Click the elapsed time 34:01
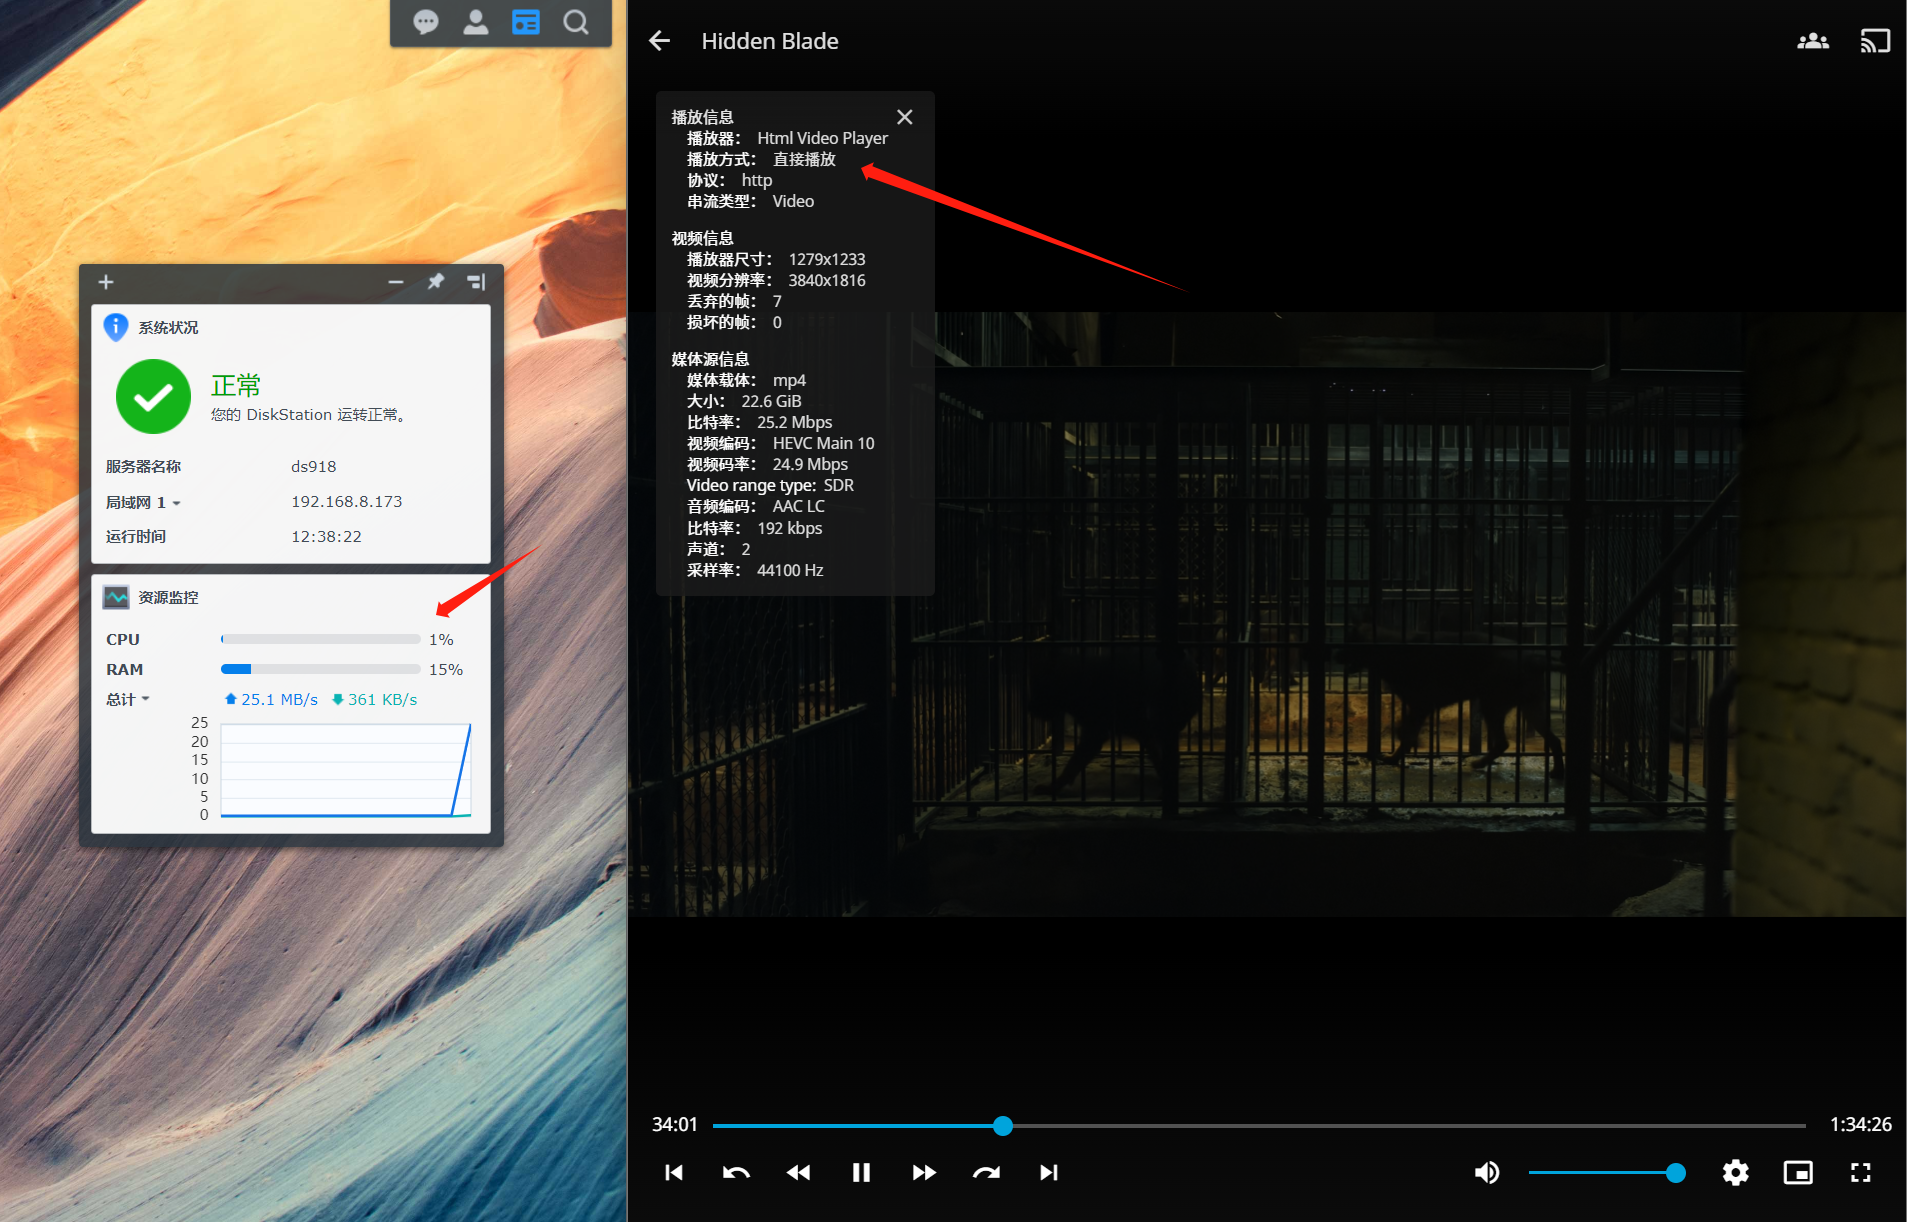Viewport: 1907px width, 1222px height. [x=675, y=1125]
